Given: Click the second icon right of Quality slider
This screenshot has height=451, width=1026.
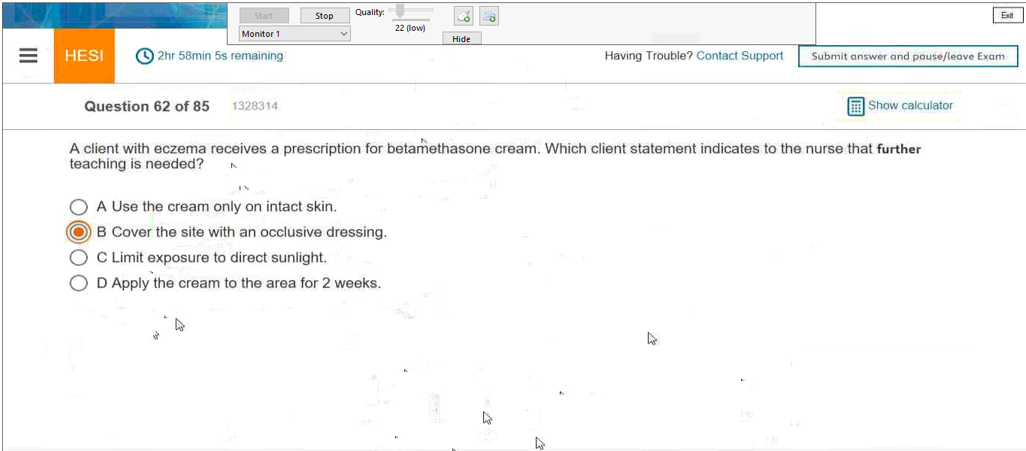Looking at the screenshot, I should 489,16.
